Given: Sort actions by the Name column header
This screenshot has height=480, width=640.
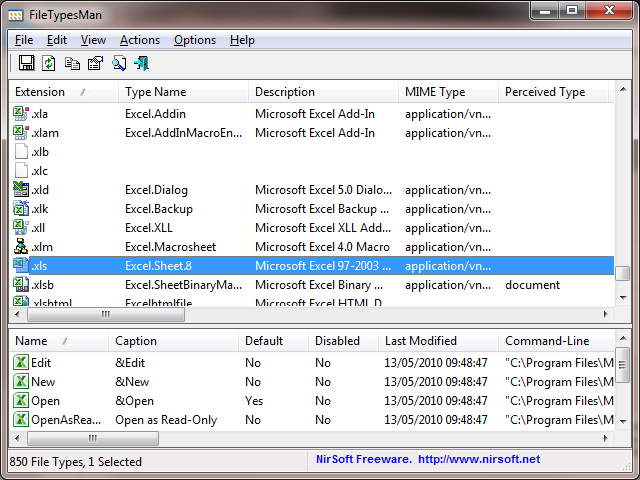Looking at the screenshot, I should coord(59,341).
